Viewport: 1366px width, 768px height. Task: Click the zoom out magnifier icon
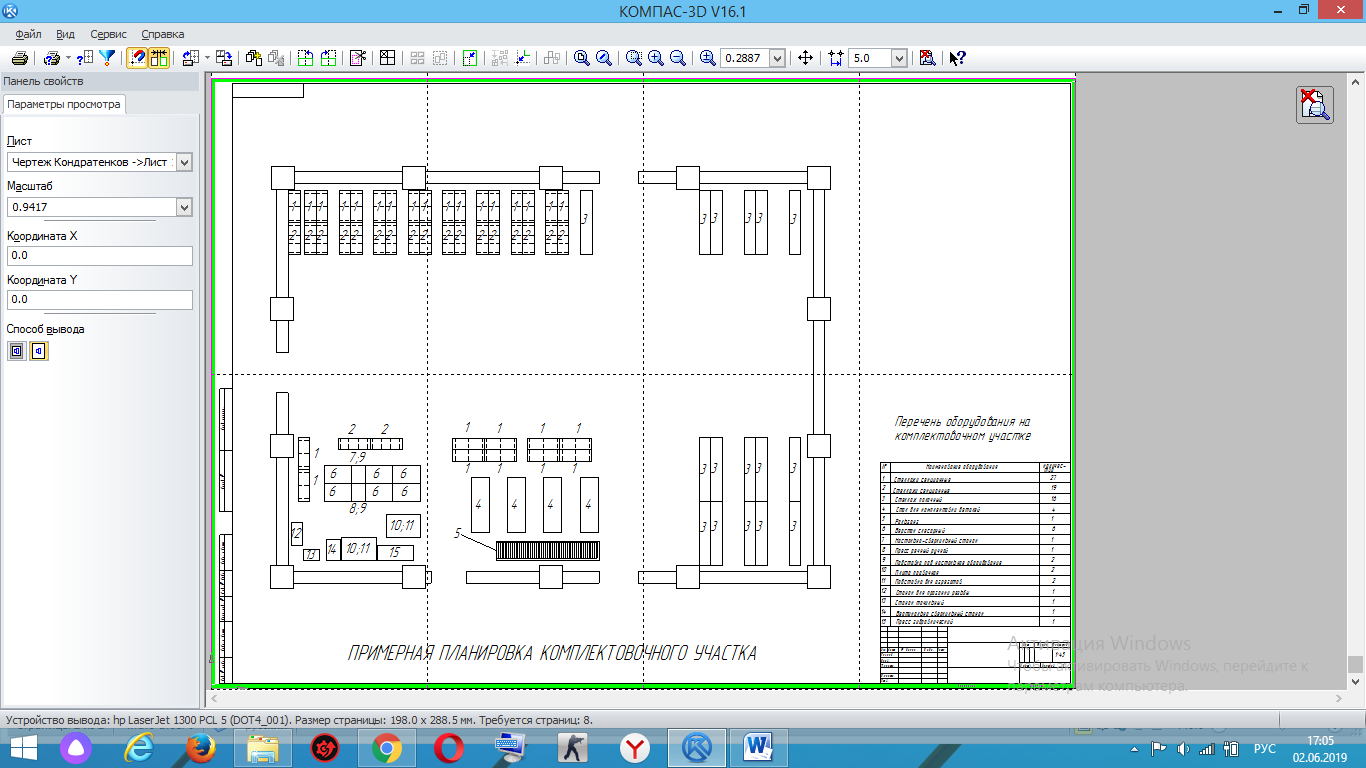tap(678, 58)
